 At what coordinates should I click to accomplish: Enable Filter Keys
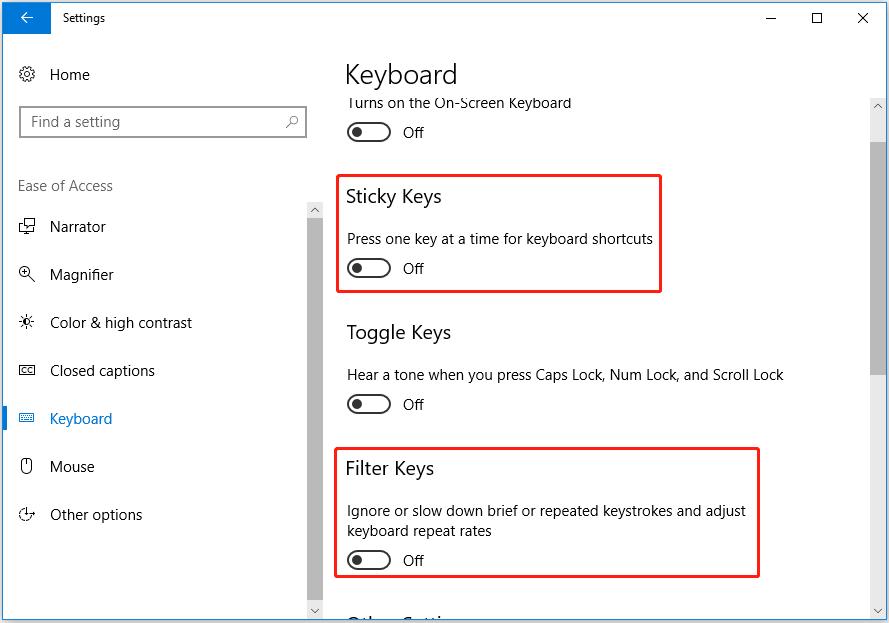pos(369,560)
